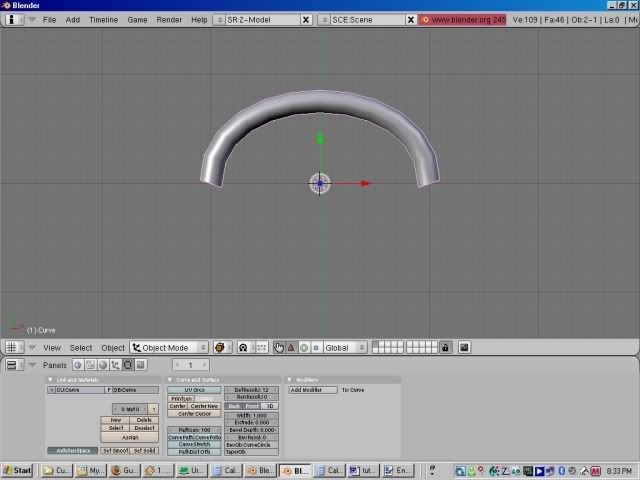Click the material New button
640x480 pixels.
[115, 420]
